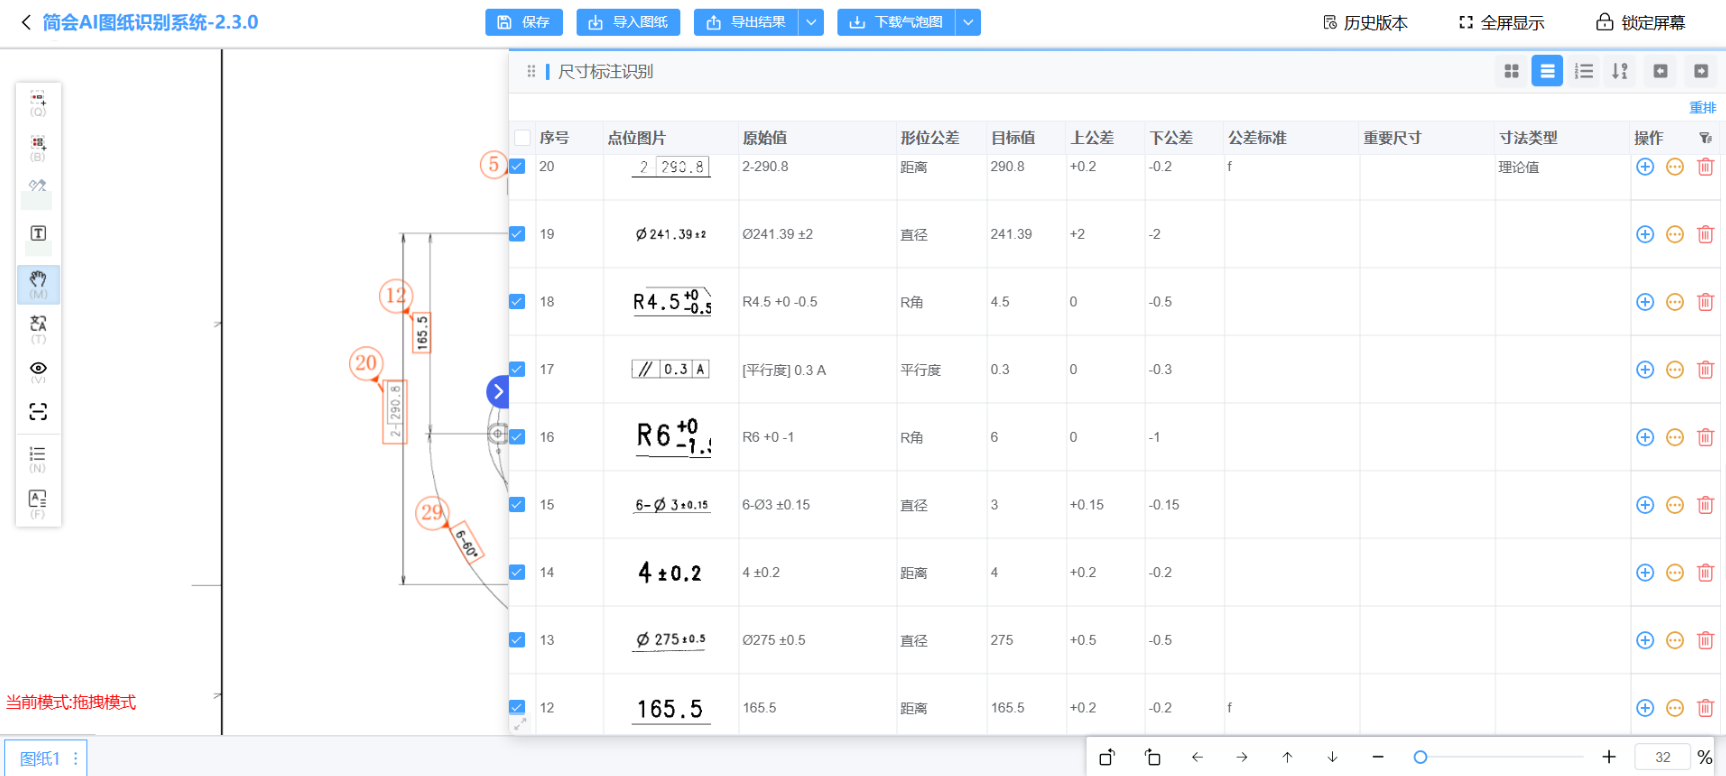The image size is (1726, 776).
Task: Delete row 19 using trash icon
Action: click(1705, 234)
